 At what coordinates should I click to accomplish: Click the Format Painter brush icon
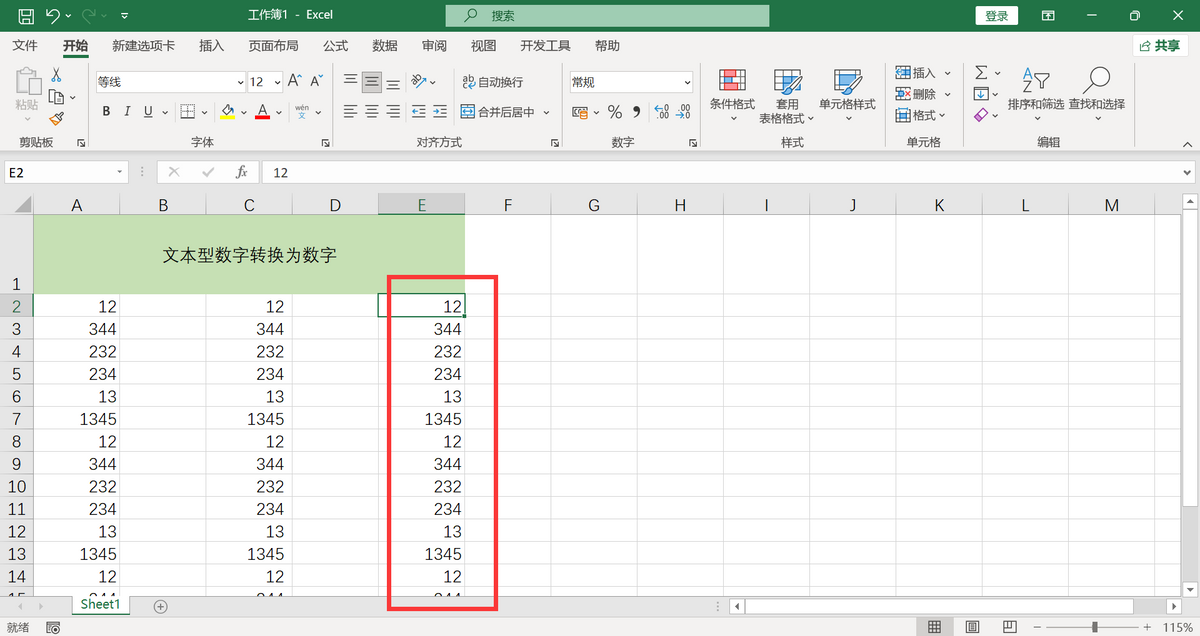[56, 118]
